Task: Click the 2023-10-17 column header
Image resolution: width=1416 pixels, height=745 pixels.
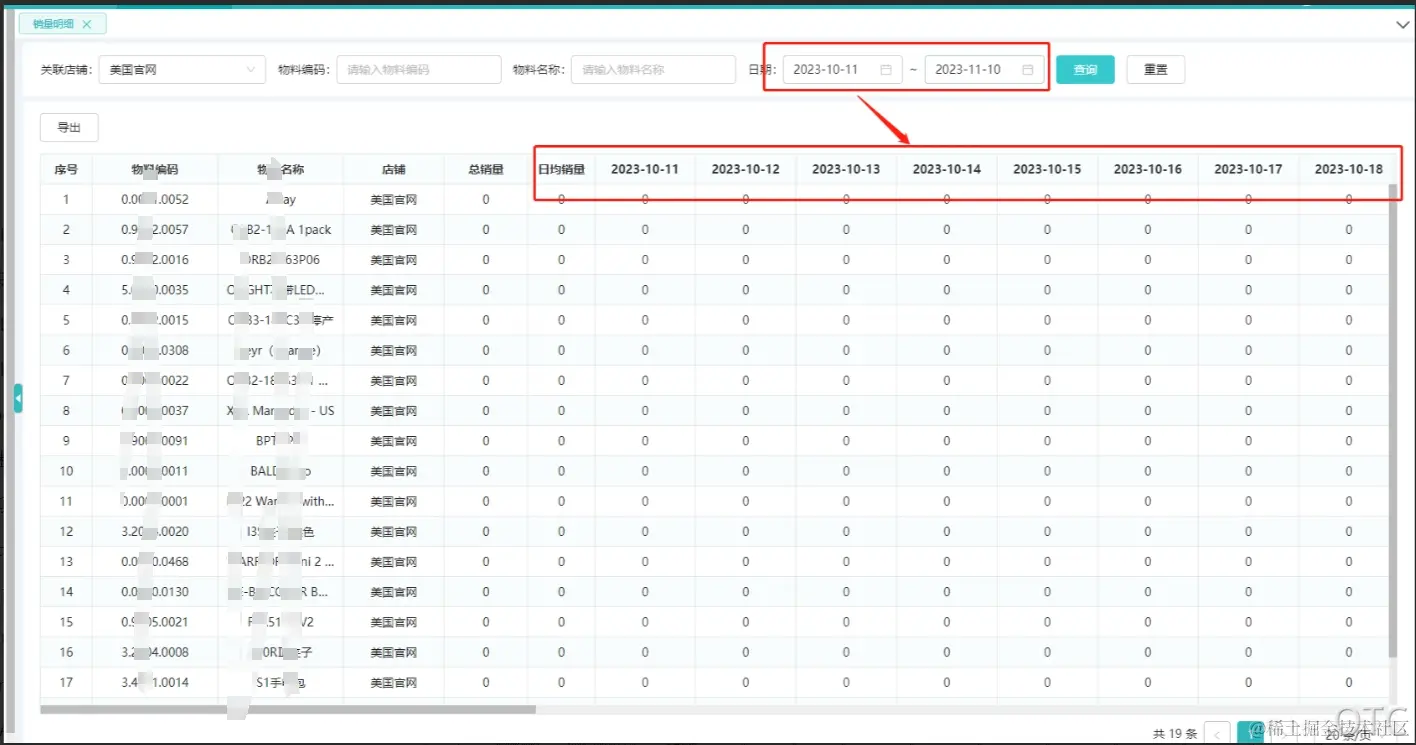Action: coord(1248,170)
